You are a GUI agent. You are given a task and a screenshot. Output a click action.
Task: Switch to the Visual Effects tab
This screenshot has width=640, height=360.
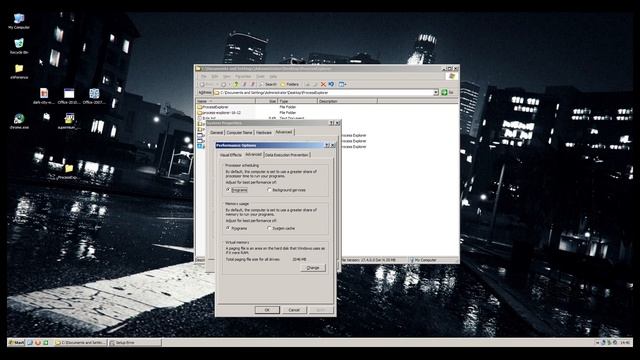tap(231, 155)
